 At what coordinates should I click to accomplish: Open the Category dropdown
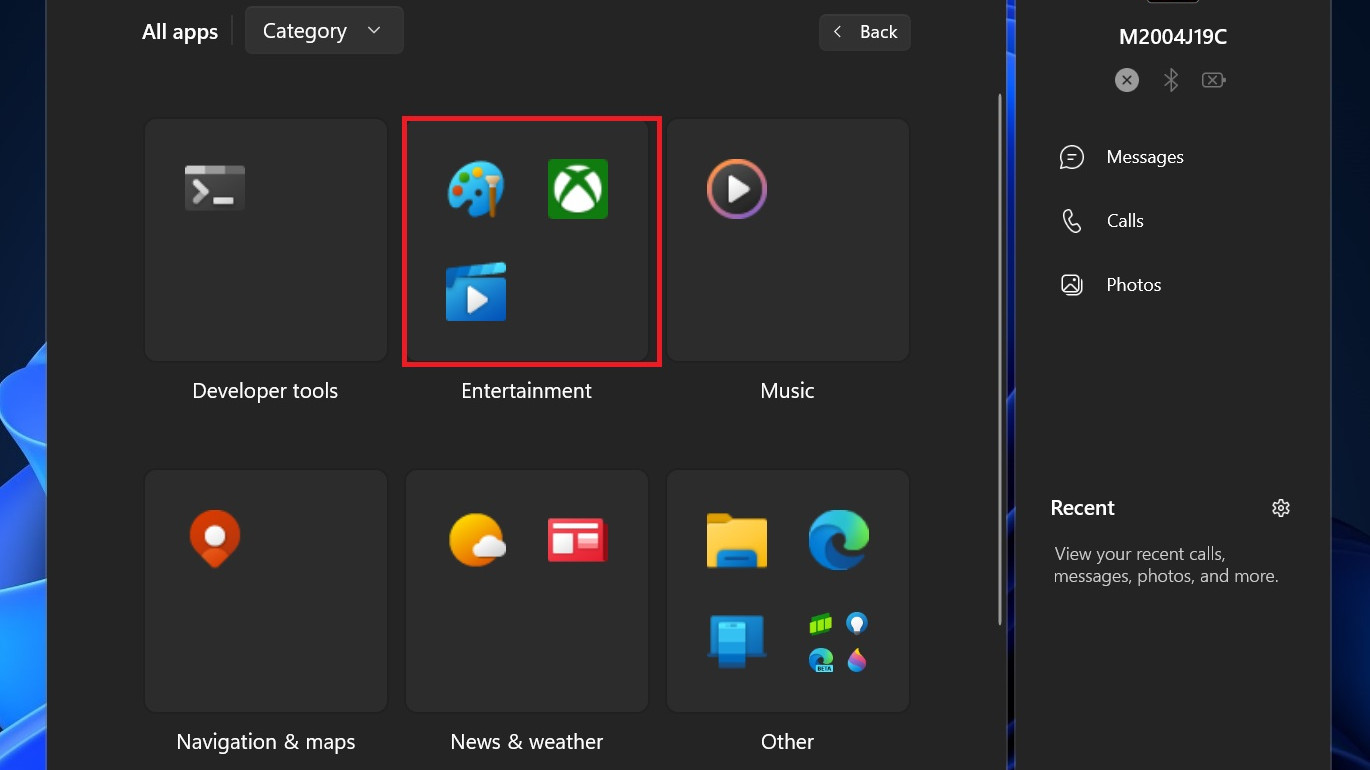tap(324, 31)
